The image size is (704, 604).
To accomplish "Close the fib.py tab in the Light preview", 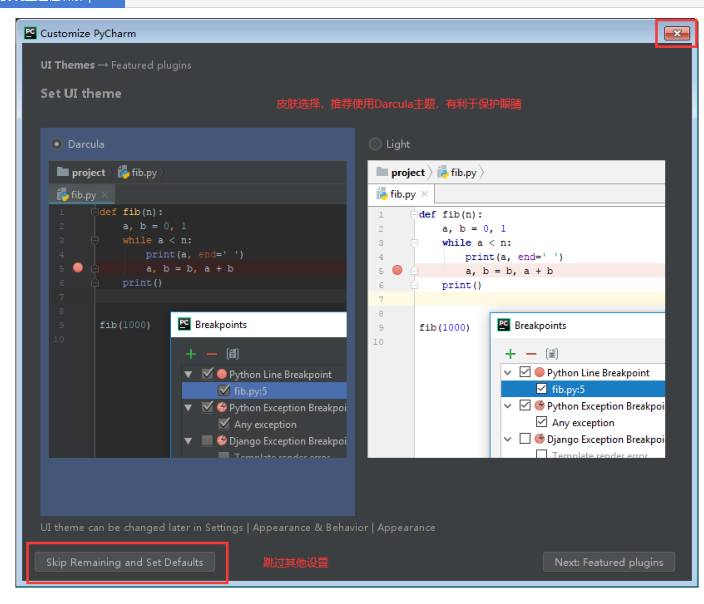I will pyautogui.click(x=424, y=194).
